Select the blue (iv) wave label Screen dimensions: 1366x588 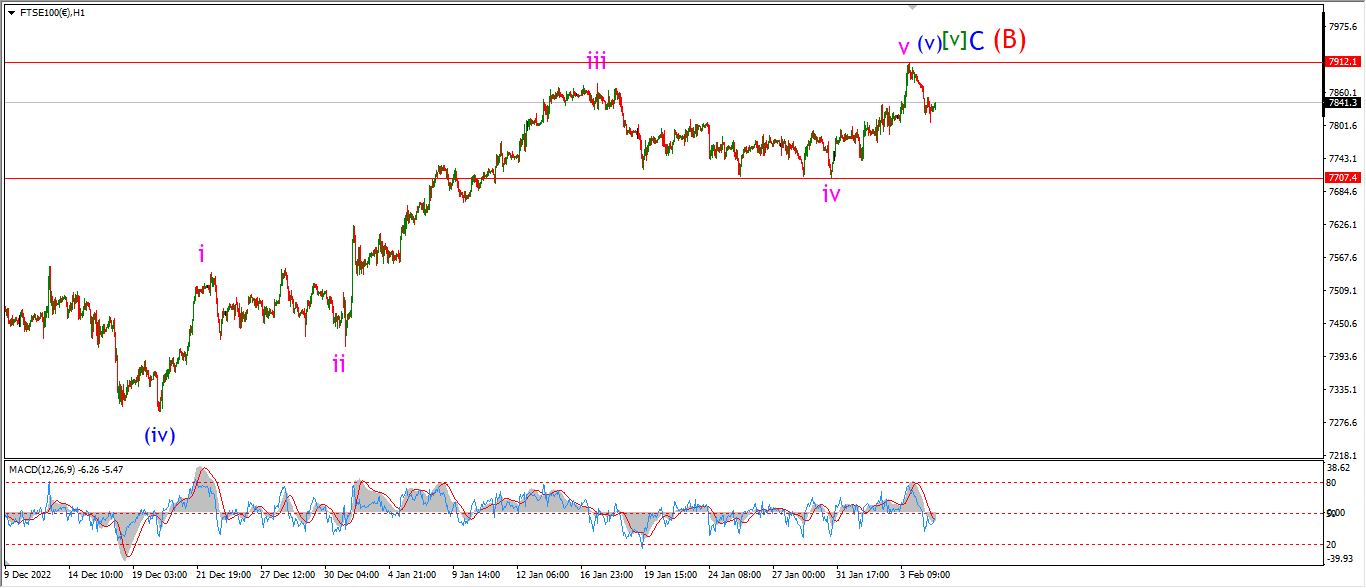click(159, 435)
